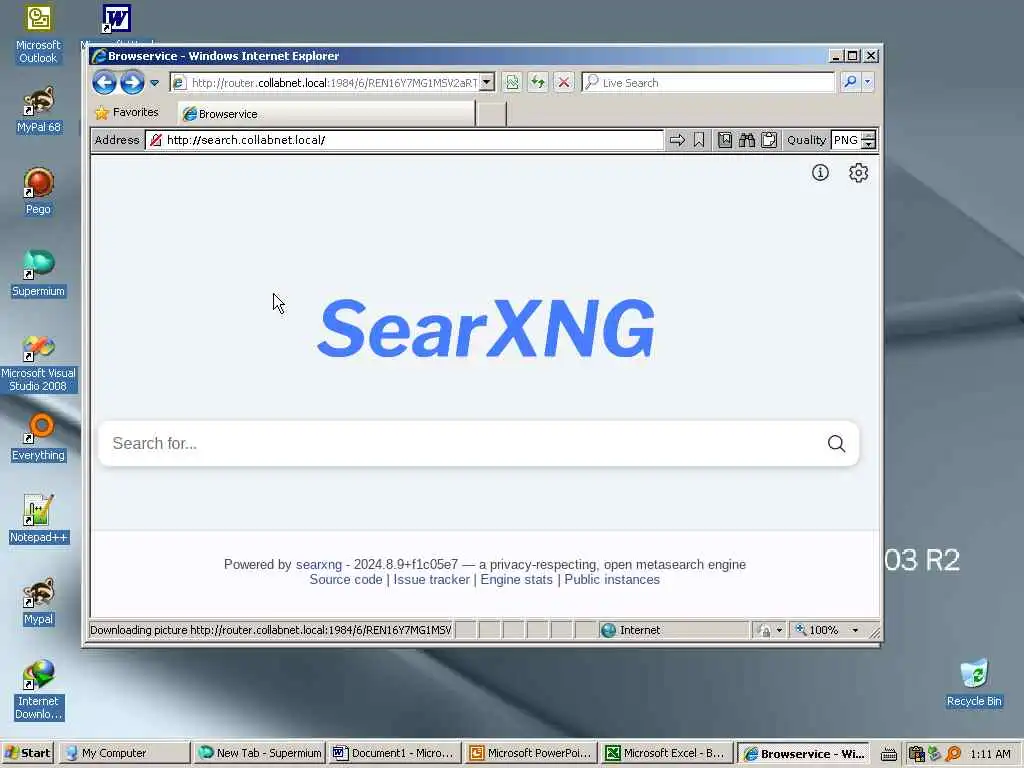Screen dimensions: 1024x768
Task: Open the Start menu
Action: pos(27,753)
